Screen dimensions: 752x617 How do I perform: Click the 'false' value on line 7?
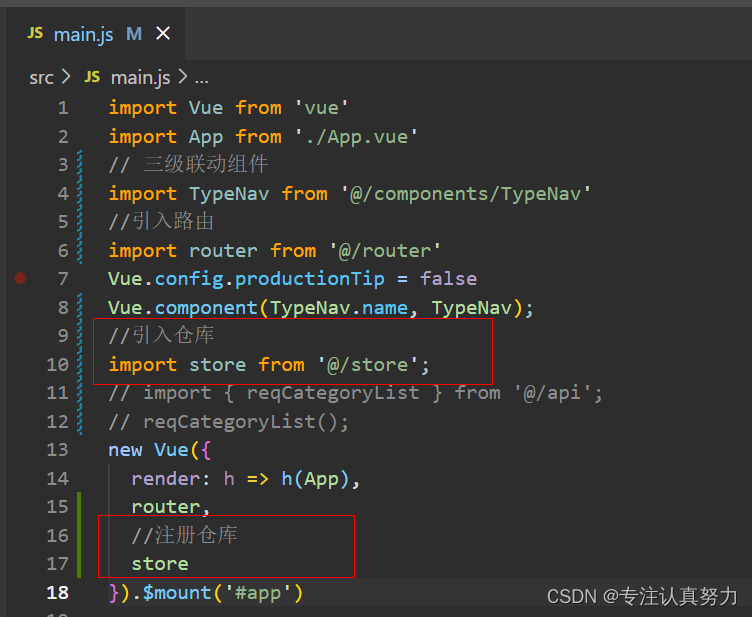[448, 279]
